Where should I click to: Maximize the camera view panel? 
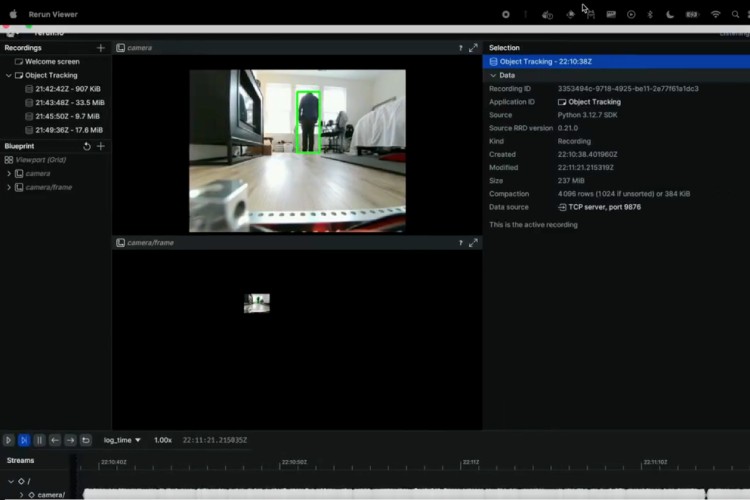(473, 48)
